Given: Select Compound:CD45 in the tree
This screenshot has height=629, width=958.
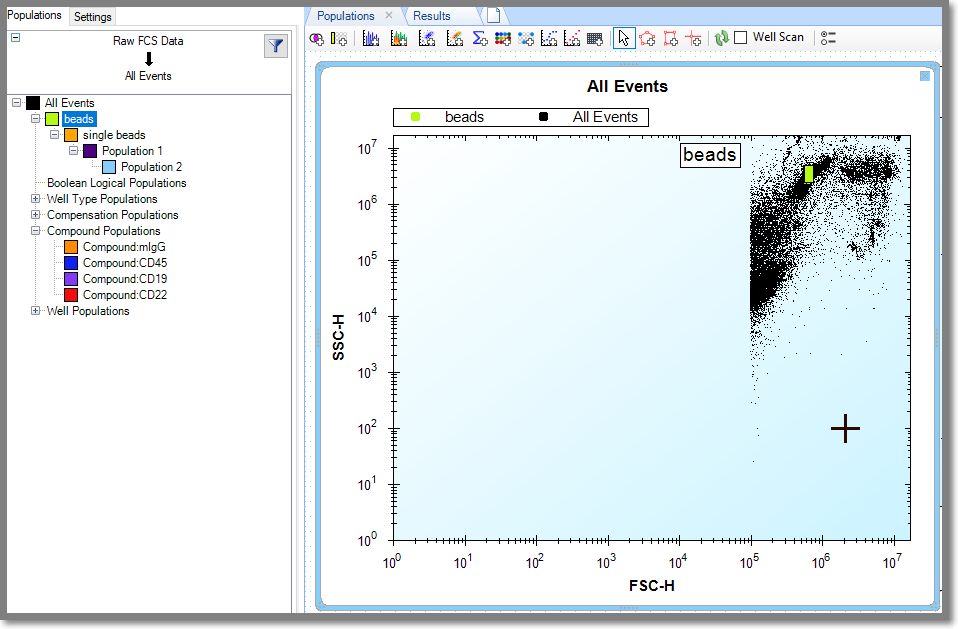Looking at the screenshot, I should point(125,263).
